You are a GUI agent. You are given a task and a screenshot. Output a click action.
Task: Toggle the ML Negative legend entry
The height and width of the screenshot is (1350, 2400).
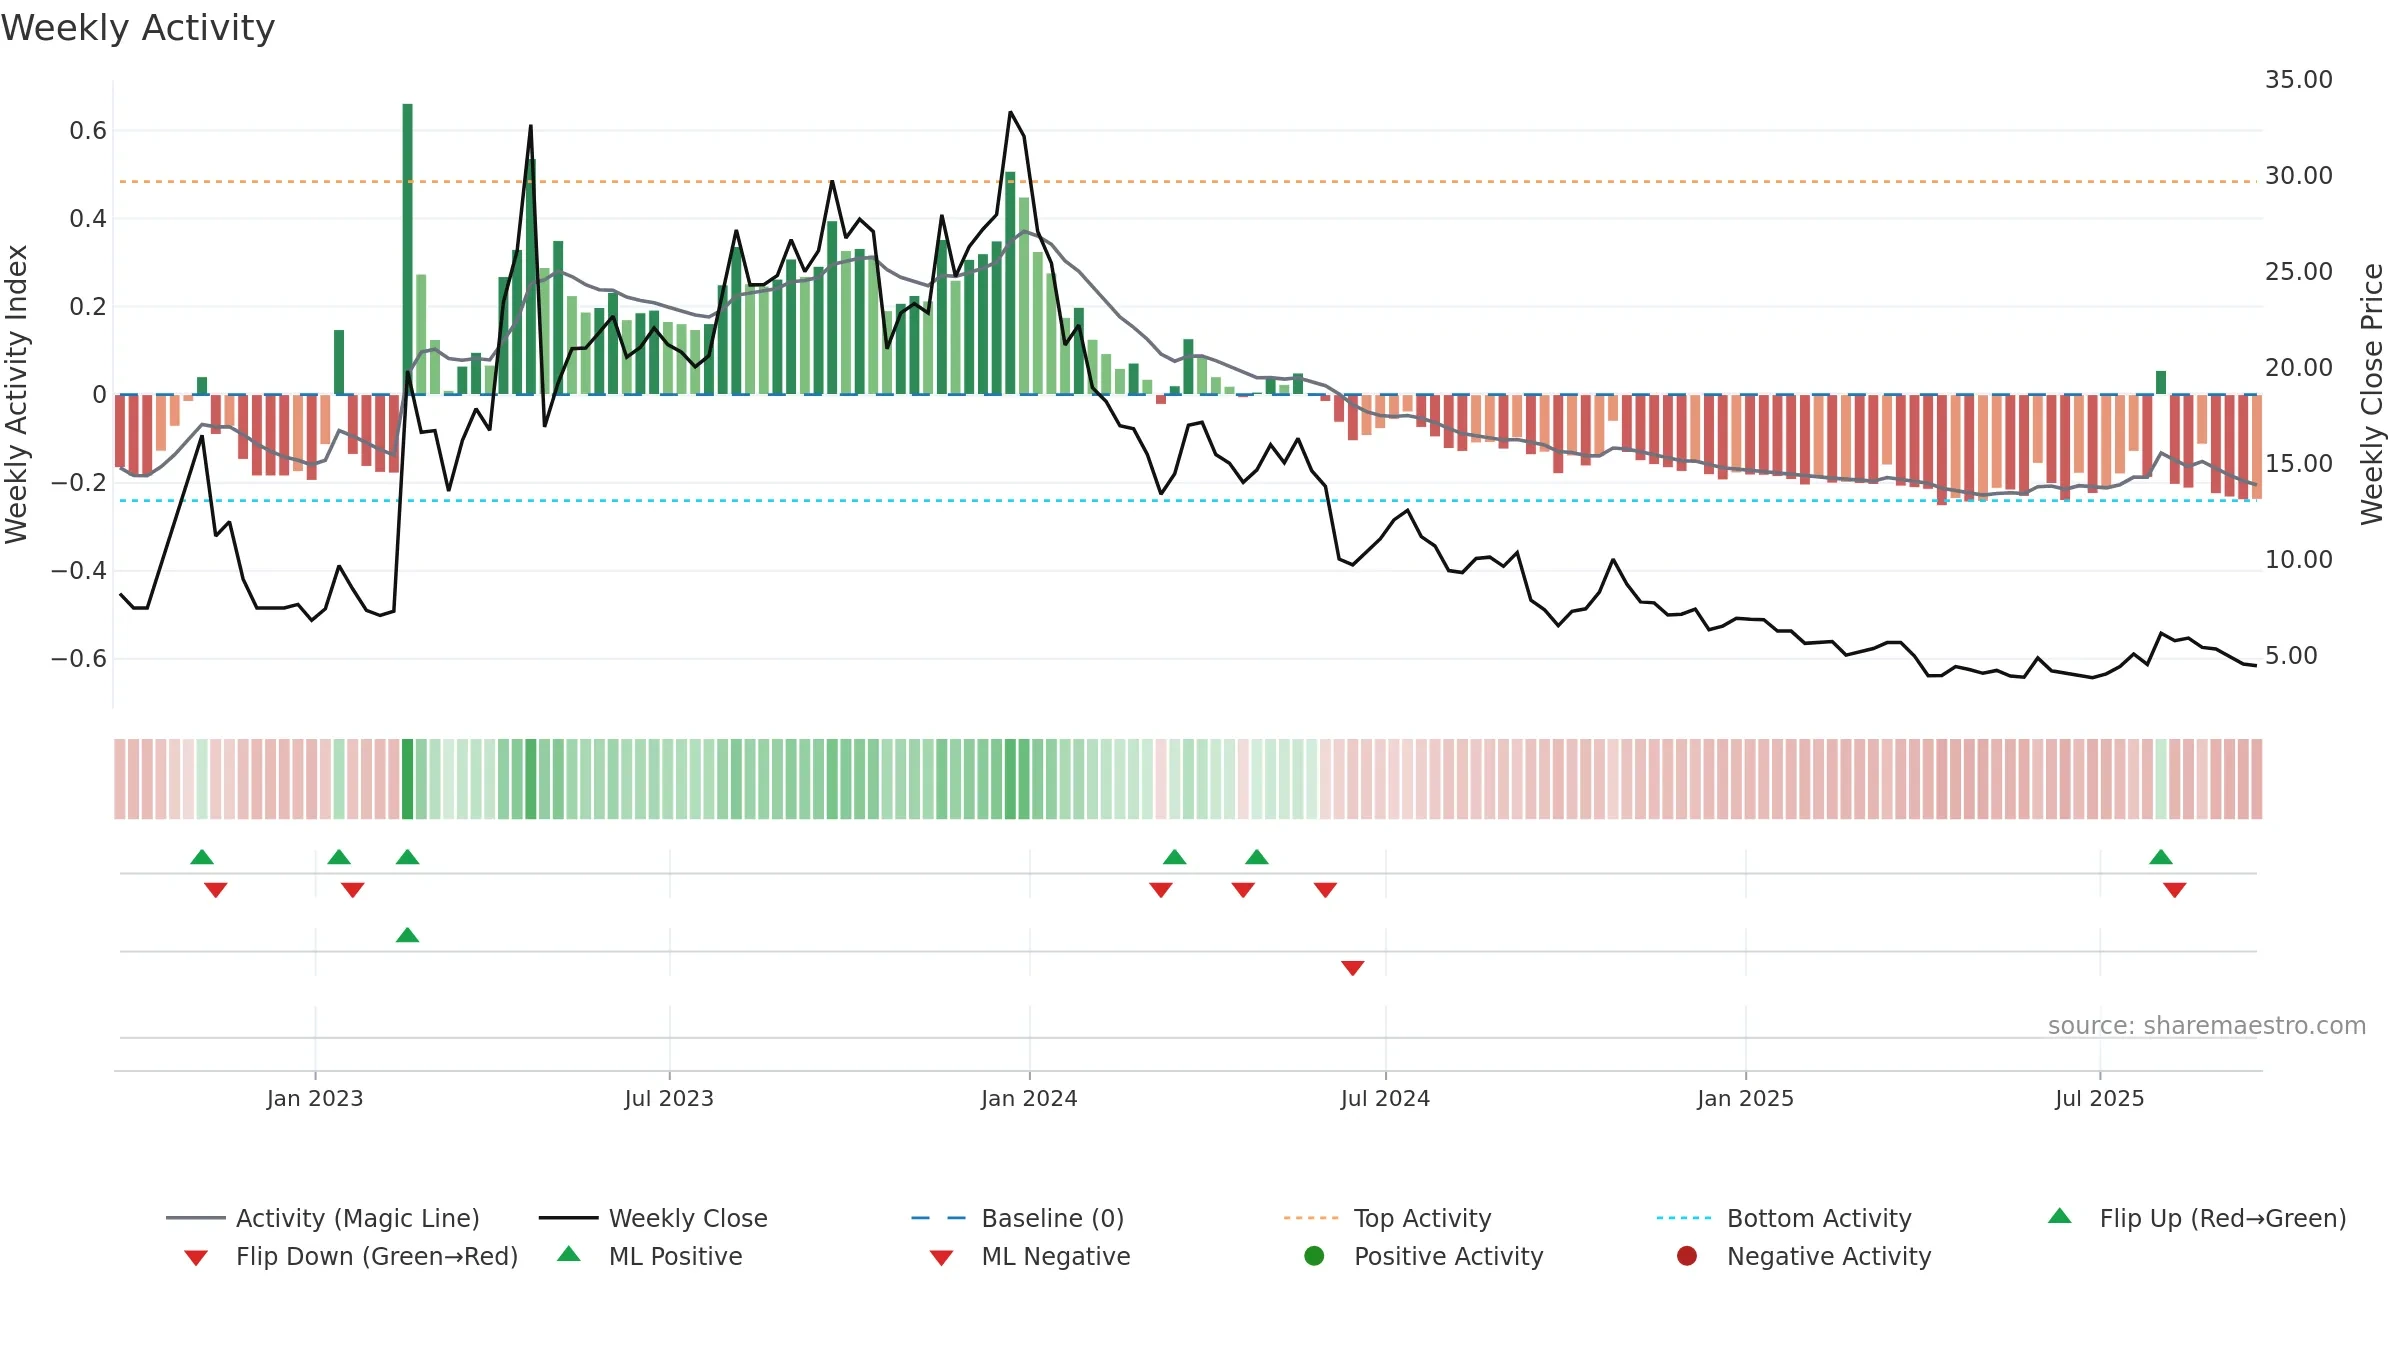[1030, 1256]
